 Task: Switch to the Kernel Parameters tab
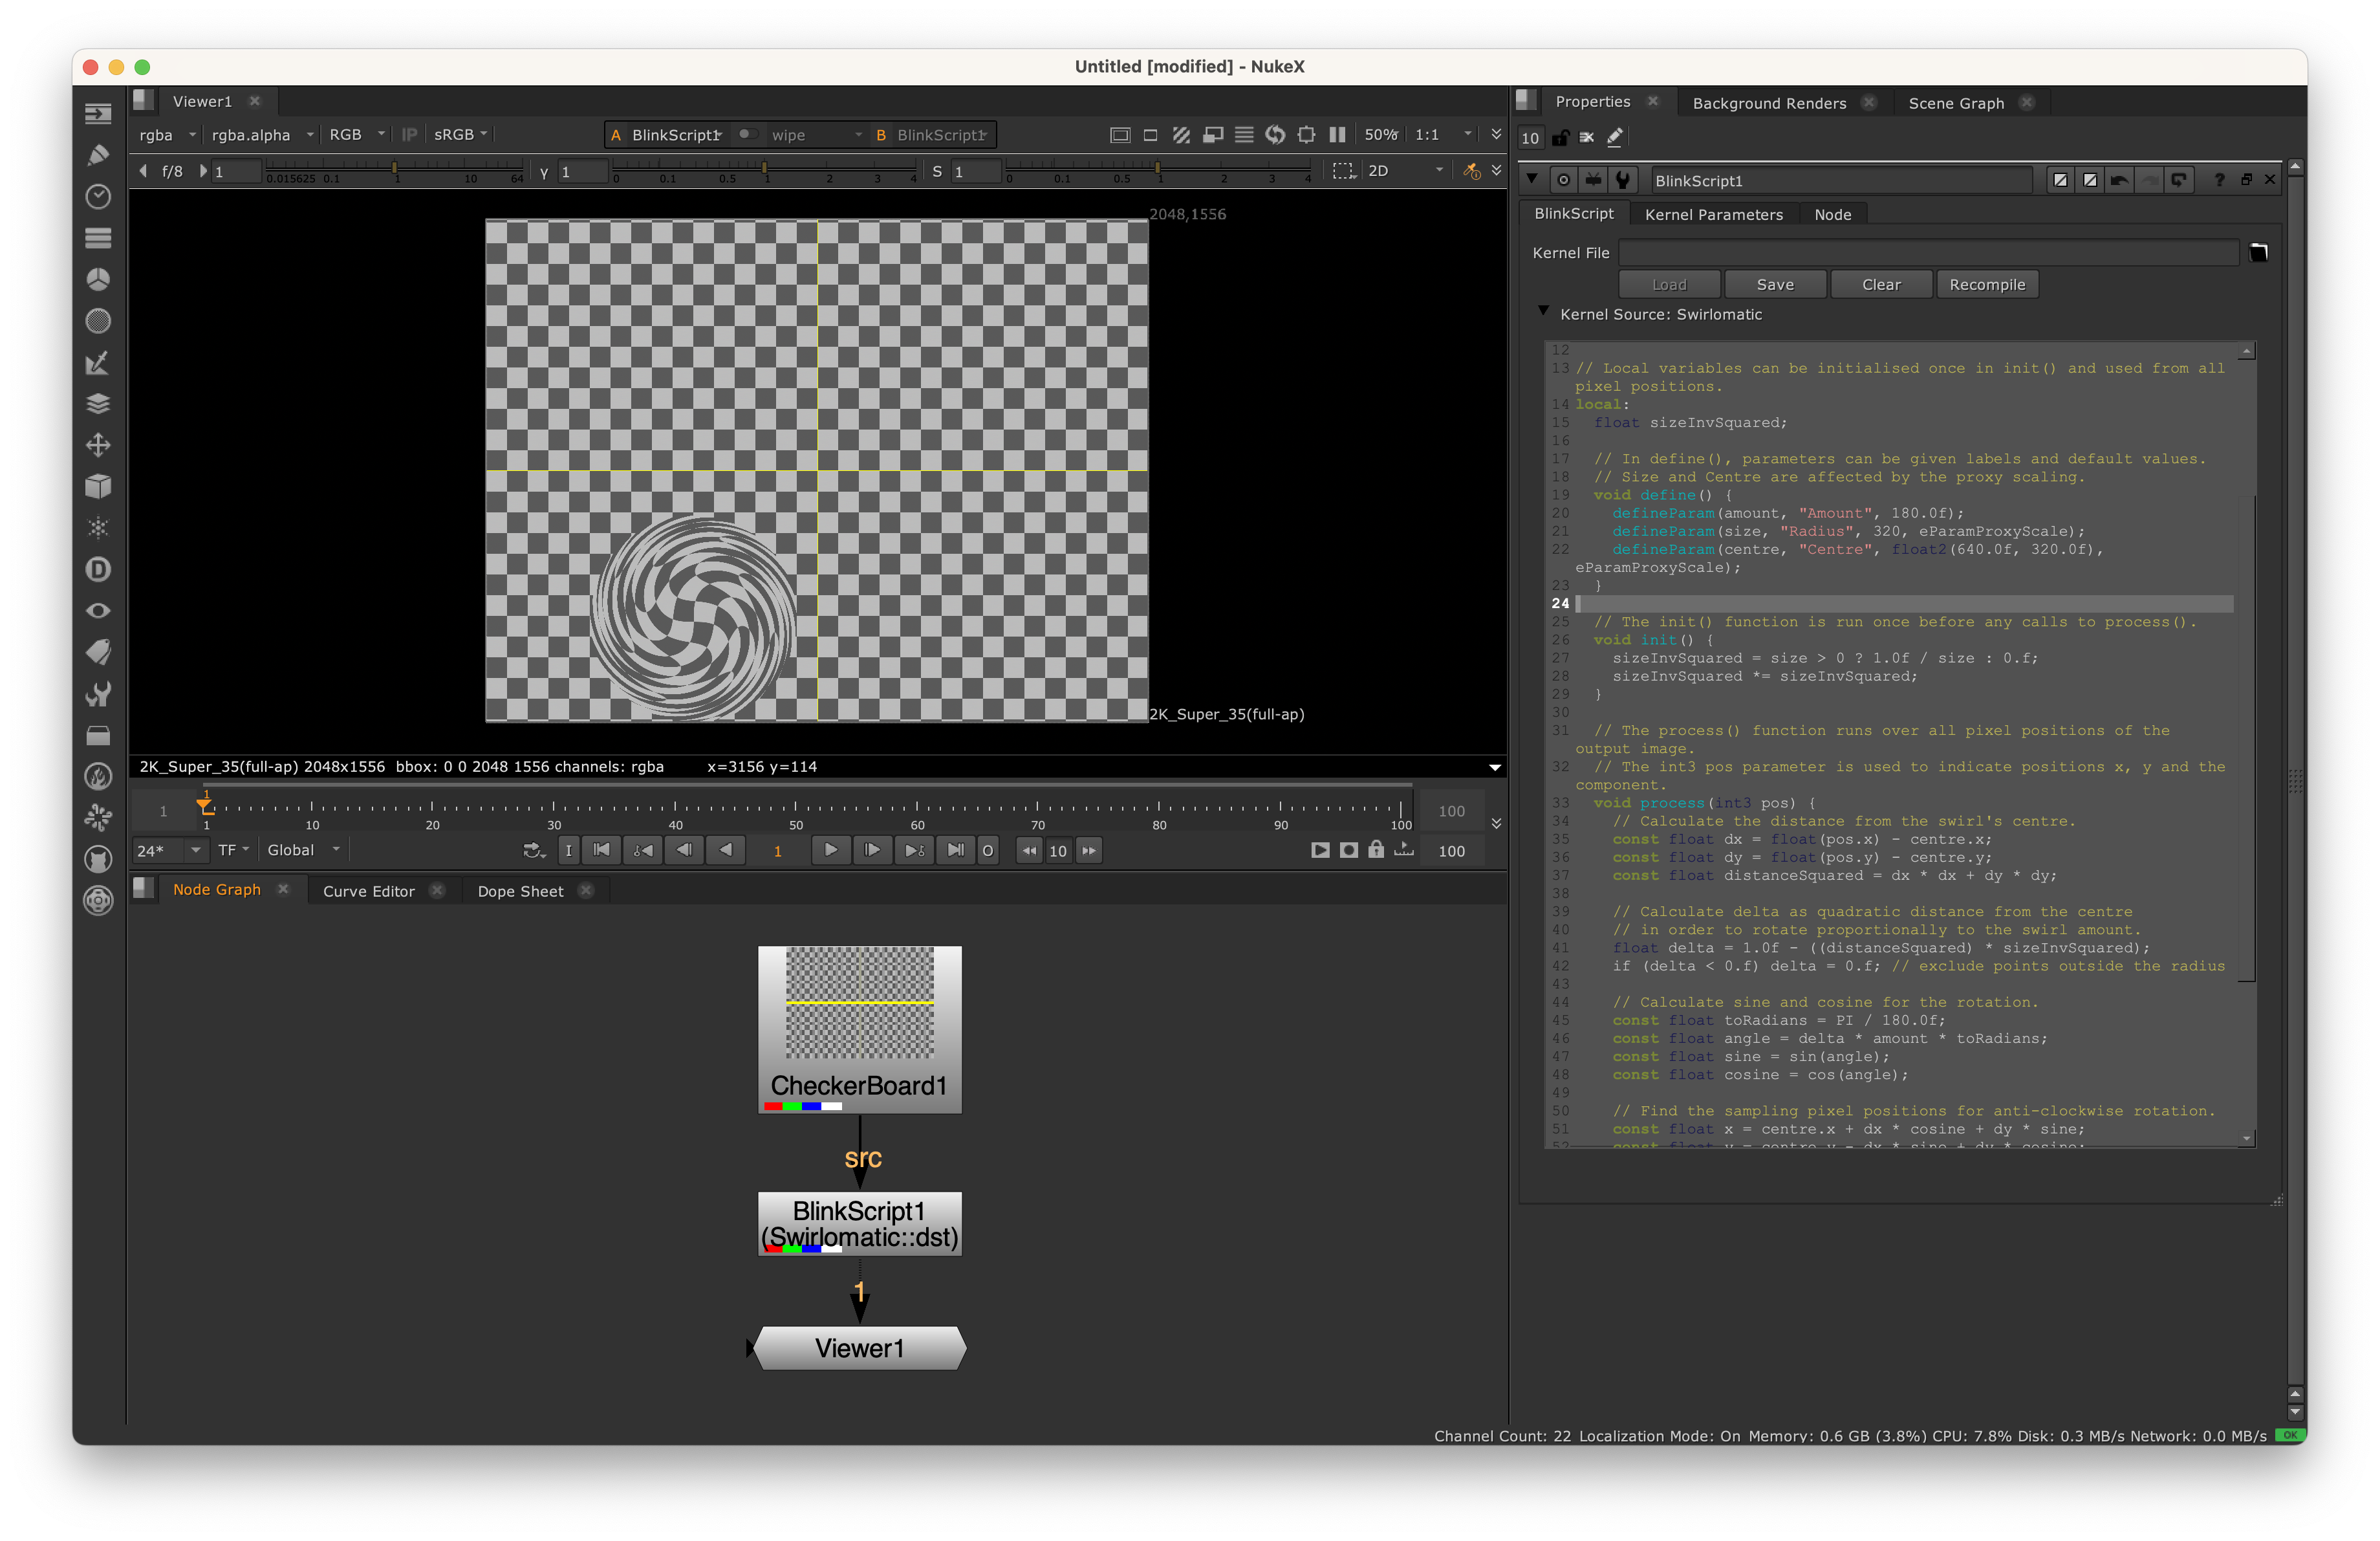point(1713,215)
